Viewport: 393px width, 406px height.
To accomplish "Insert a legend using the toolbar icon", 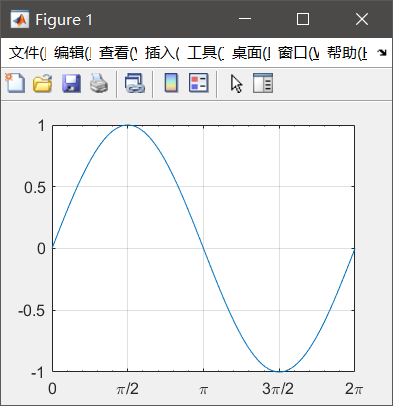I will tap(199, 83).
